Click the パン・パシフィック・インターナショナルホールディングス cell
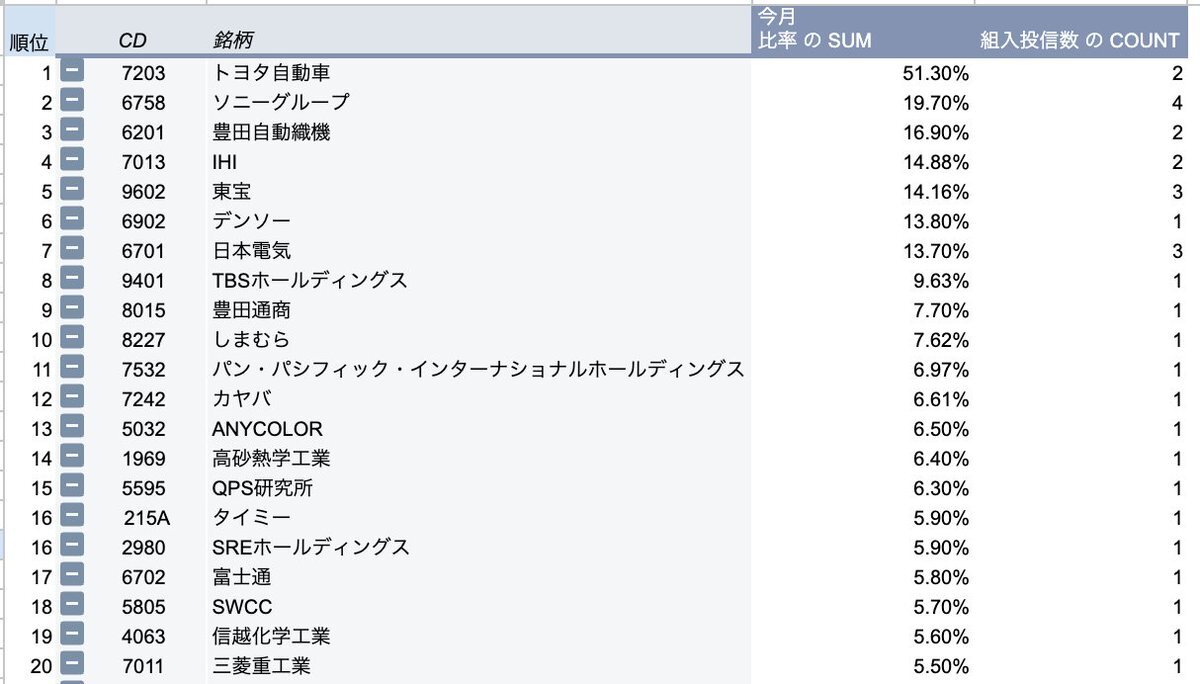 [477, 369]
